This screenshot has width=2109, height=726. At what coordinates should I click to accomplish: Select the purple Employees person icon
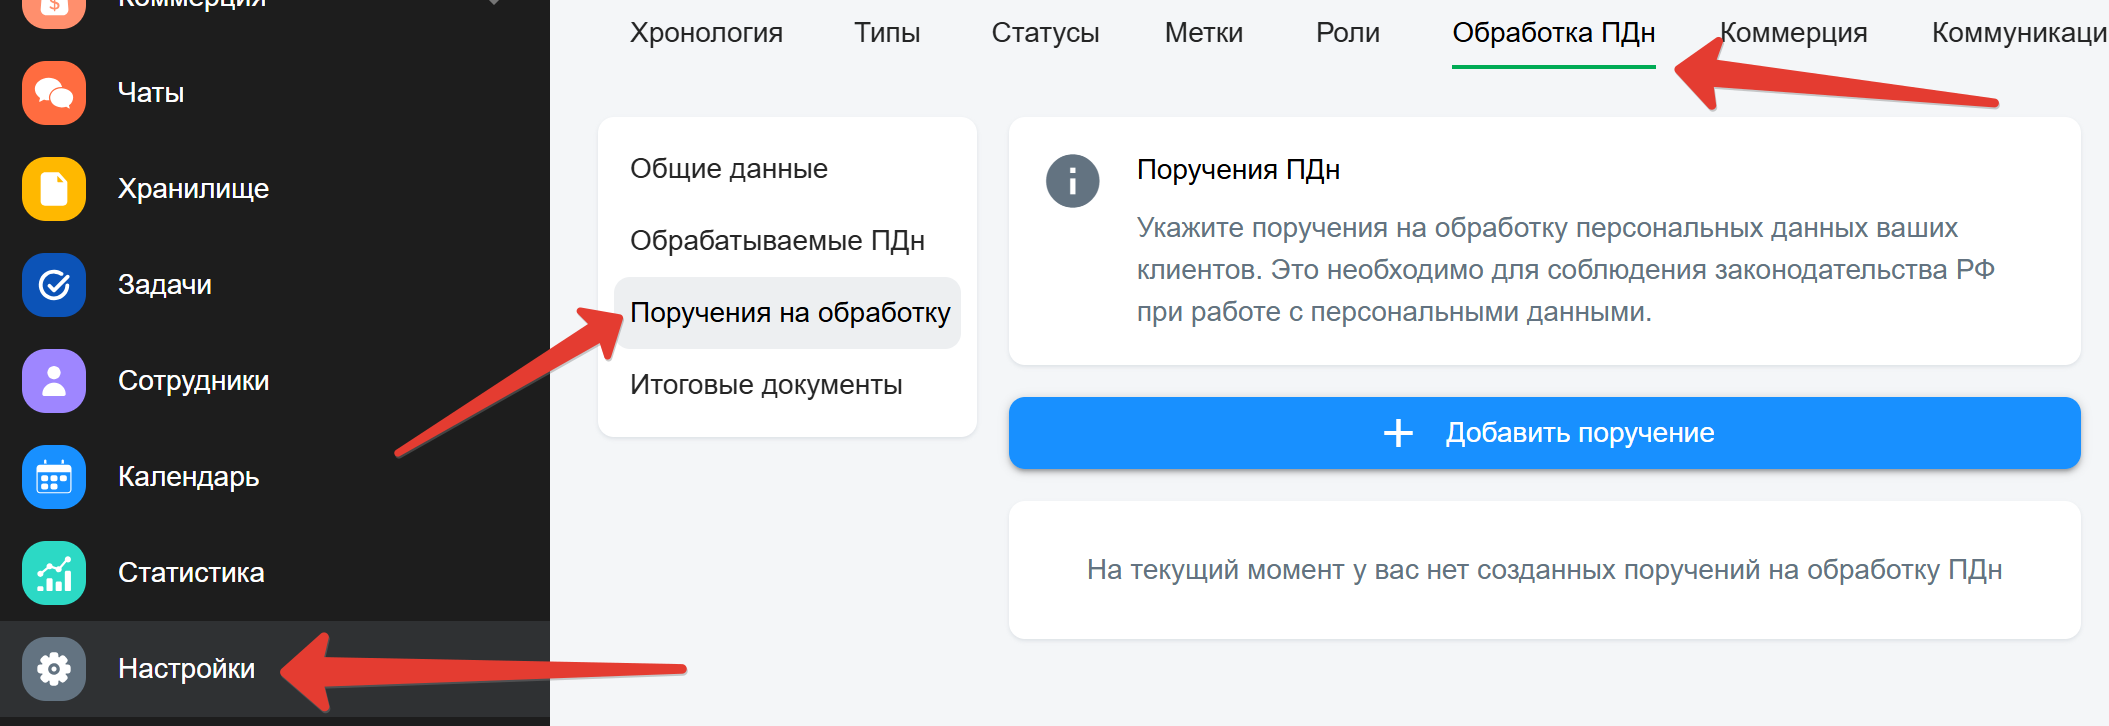pyautogui.click(x=54, y=381)
